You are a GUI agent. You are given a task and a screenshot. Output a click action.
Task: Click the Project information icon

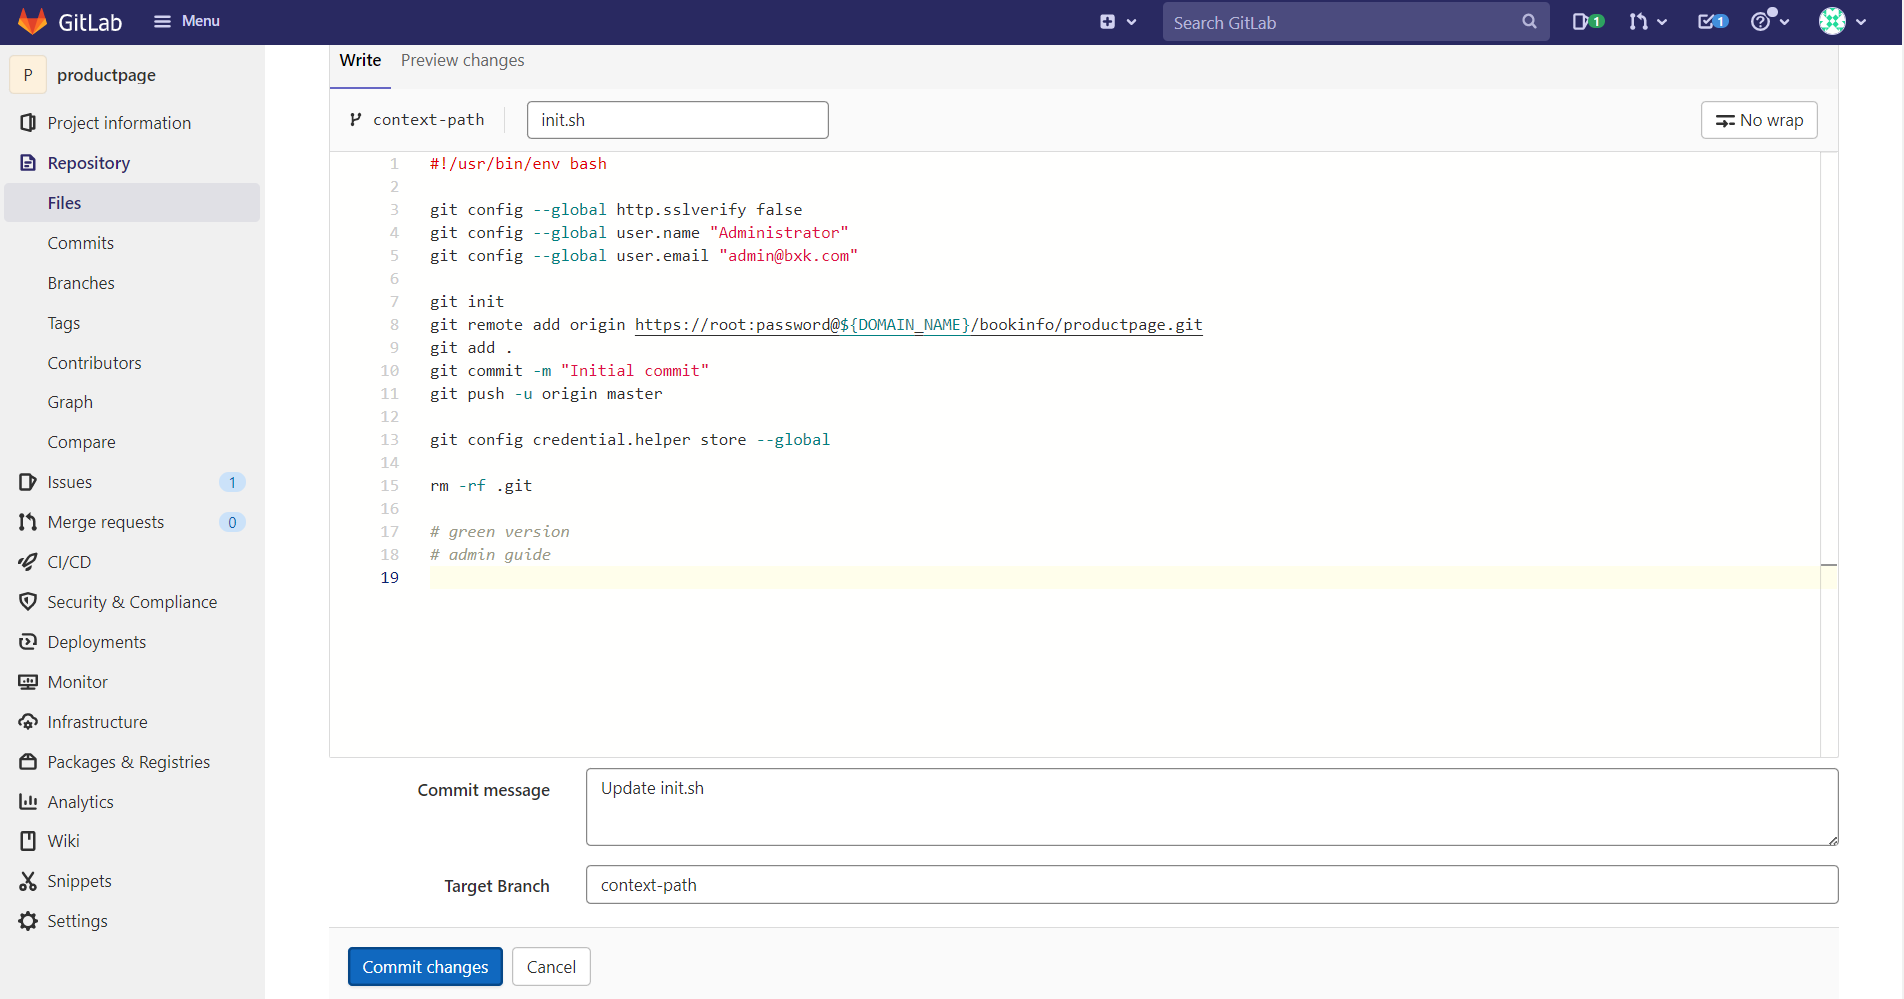(x=28, y=123)
